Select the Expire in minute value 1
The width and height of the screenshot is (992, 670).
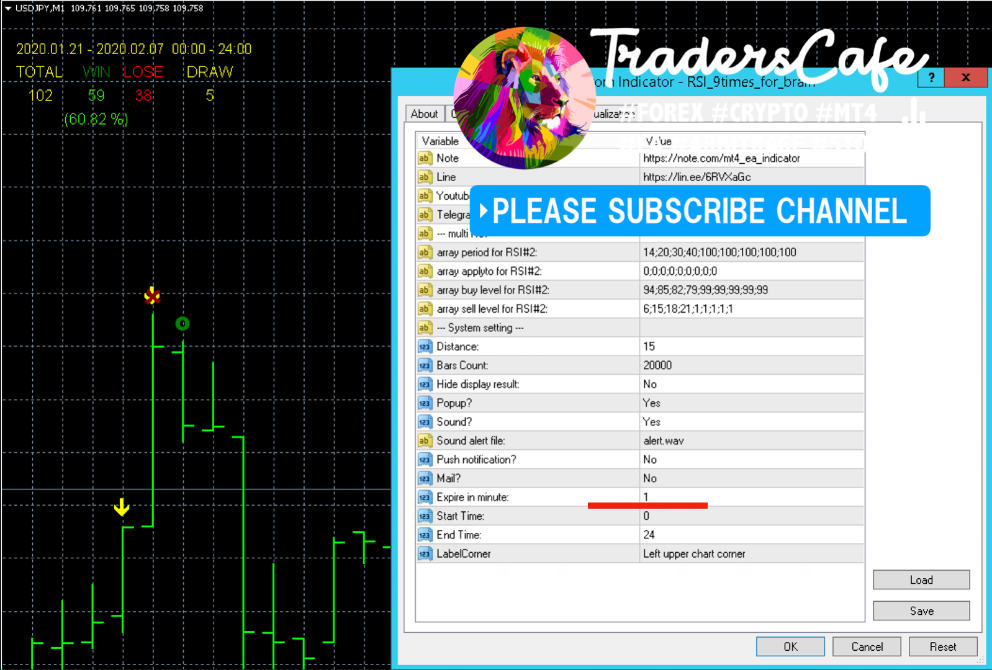tap(646, 497)
